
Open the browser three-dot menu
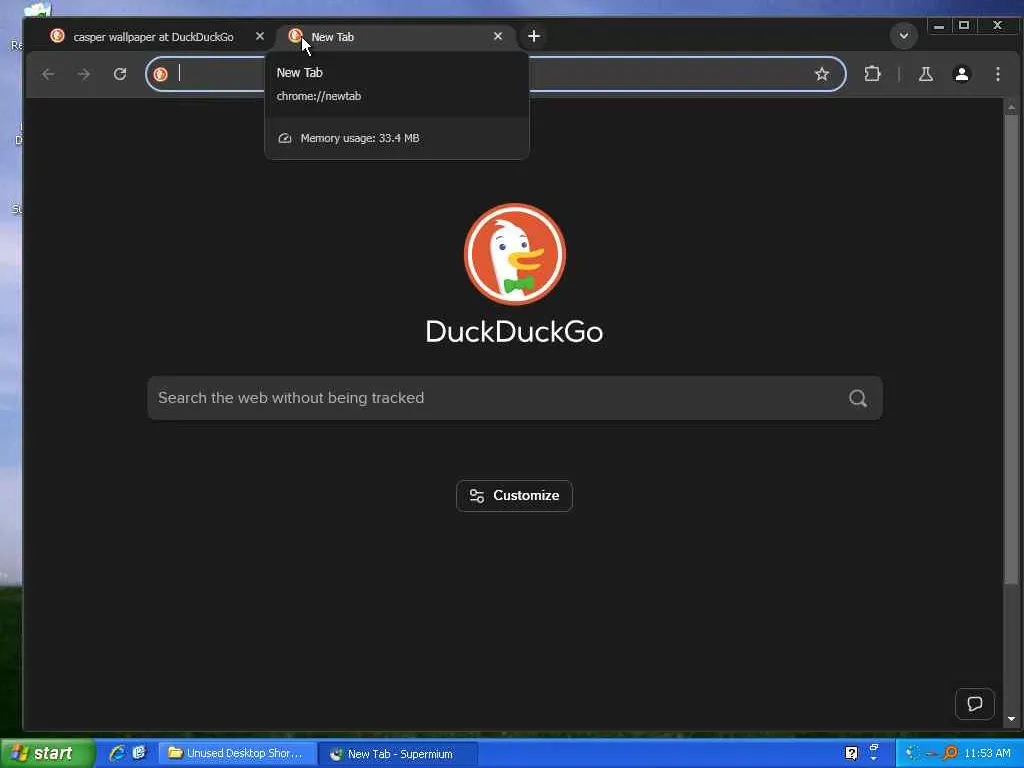[x=997, y=74]
